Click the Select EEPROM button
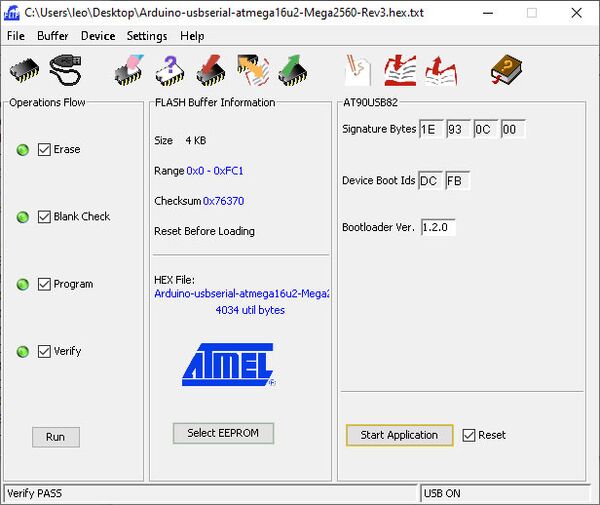The image size is (600, 505). click(223, 433)
